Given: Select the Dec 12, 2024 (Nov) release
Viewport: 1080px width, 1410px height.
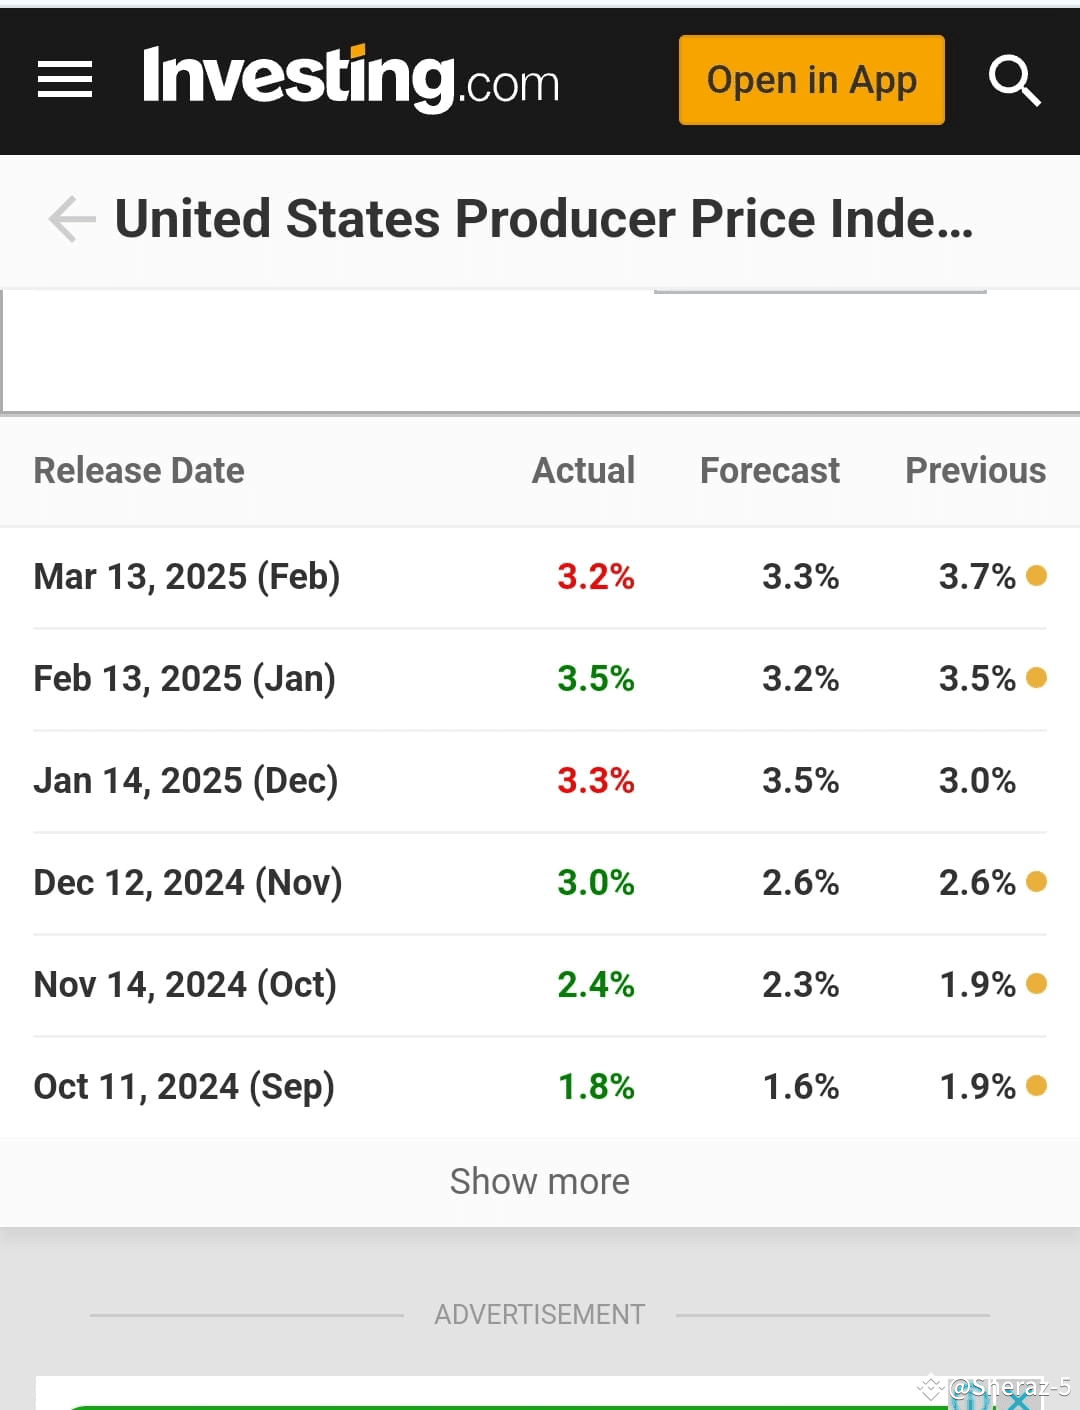Looking at the screenshot, I should (x=540, y=883).
